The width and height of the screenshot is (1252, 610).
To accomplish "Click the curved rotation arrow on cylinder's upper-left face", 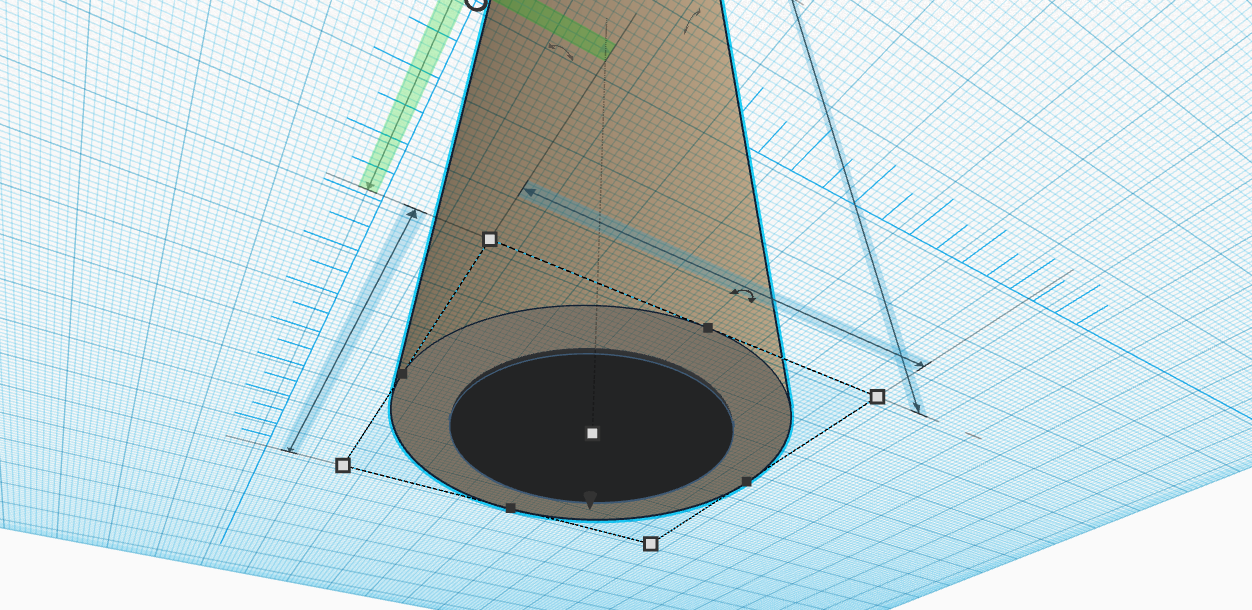I will (561, 51).
